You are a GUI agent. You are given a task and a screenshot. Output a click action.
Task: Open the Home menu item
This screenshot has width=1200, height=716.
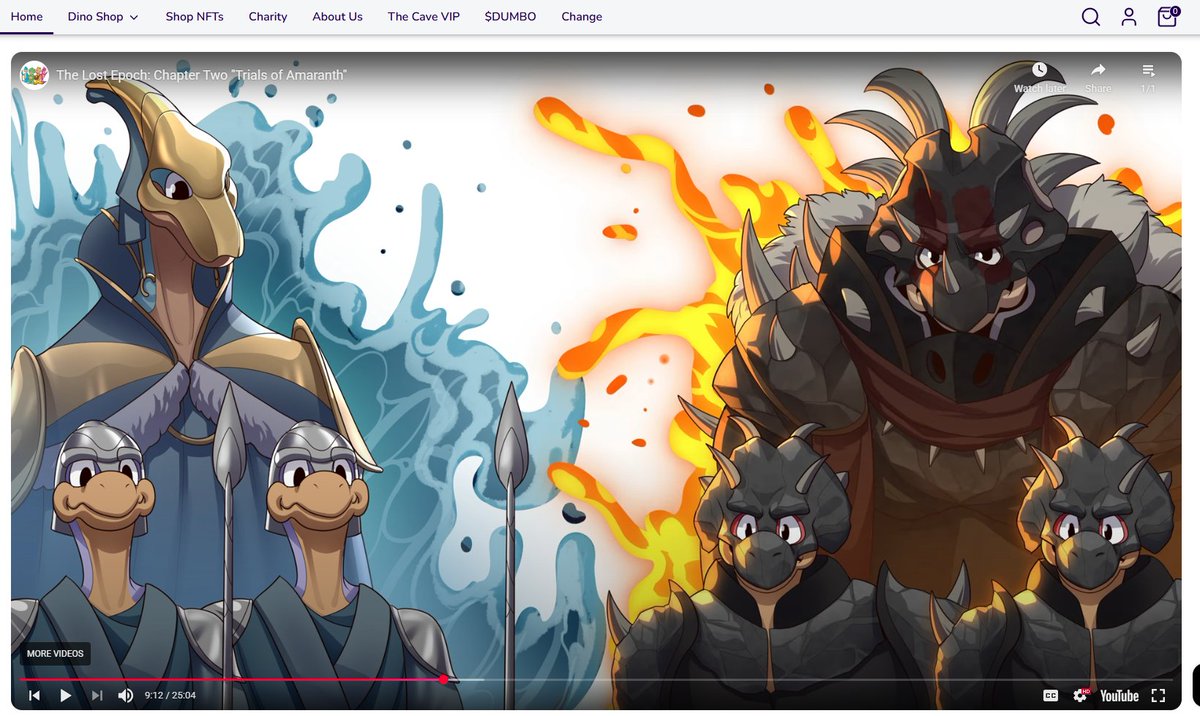[x=27, y=17]
